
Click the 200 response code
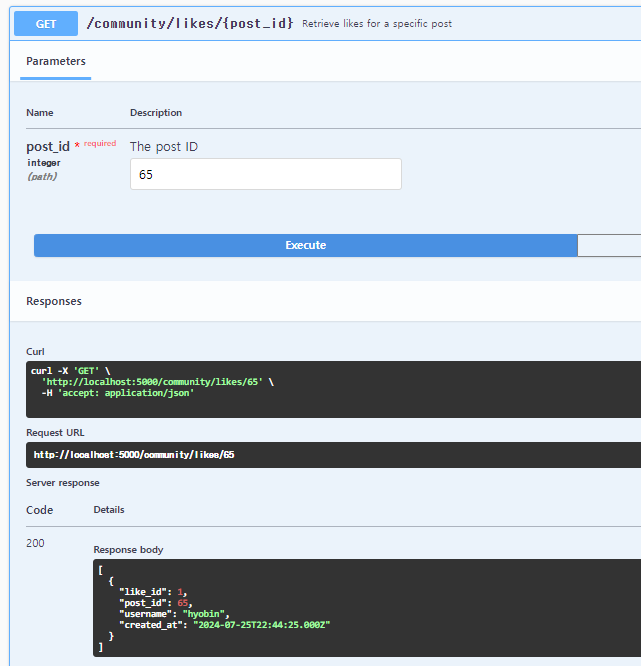pyautogui.click(x=35, y=543)
